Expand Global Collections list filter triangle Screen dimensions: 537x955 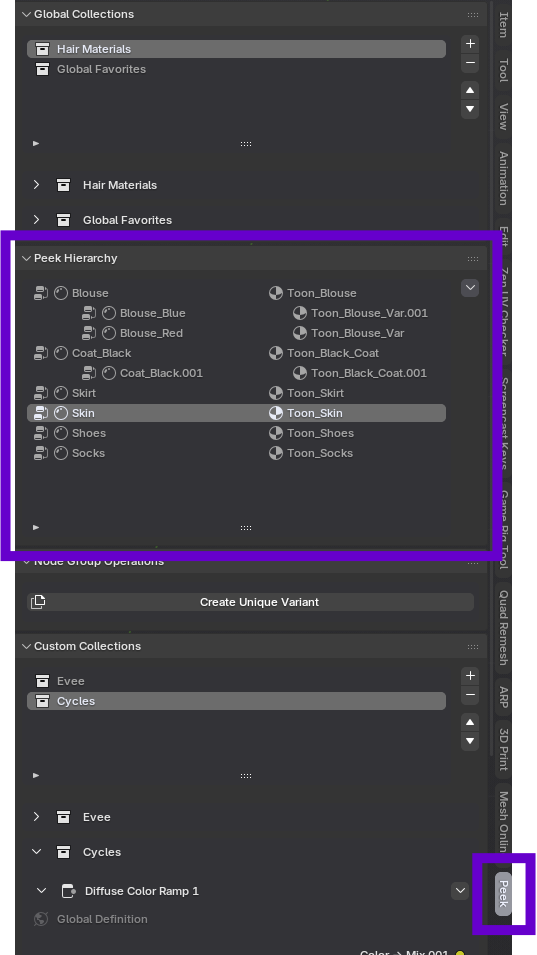pos(36,144)
